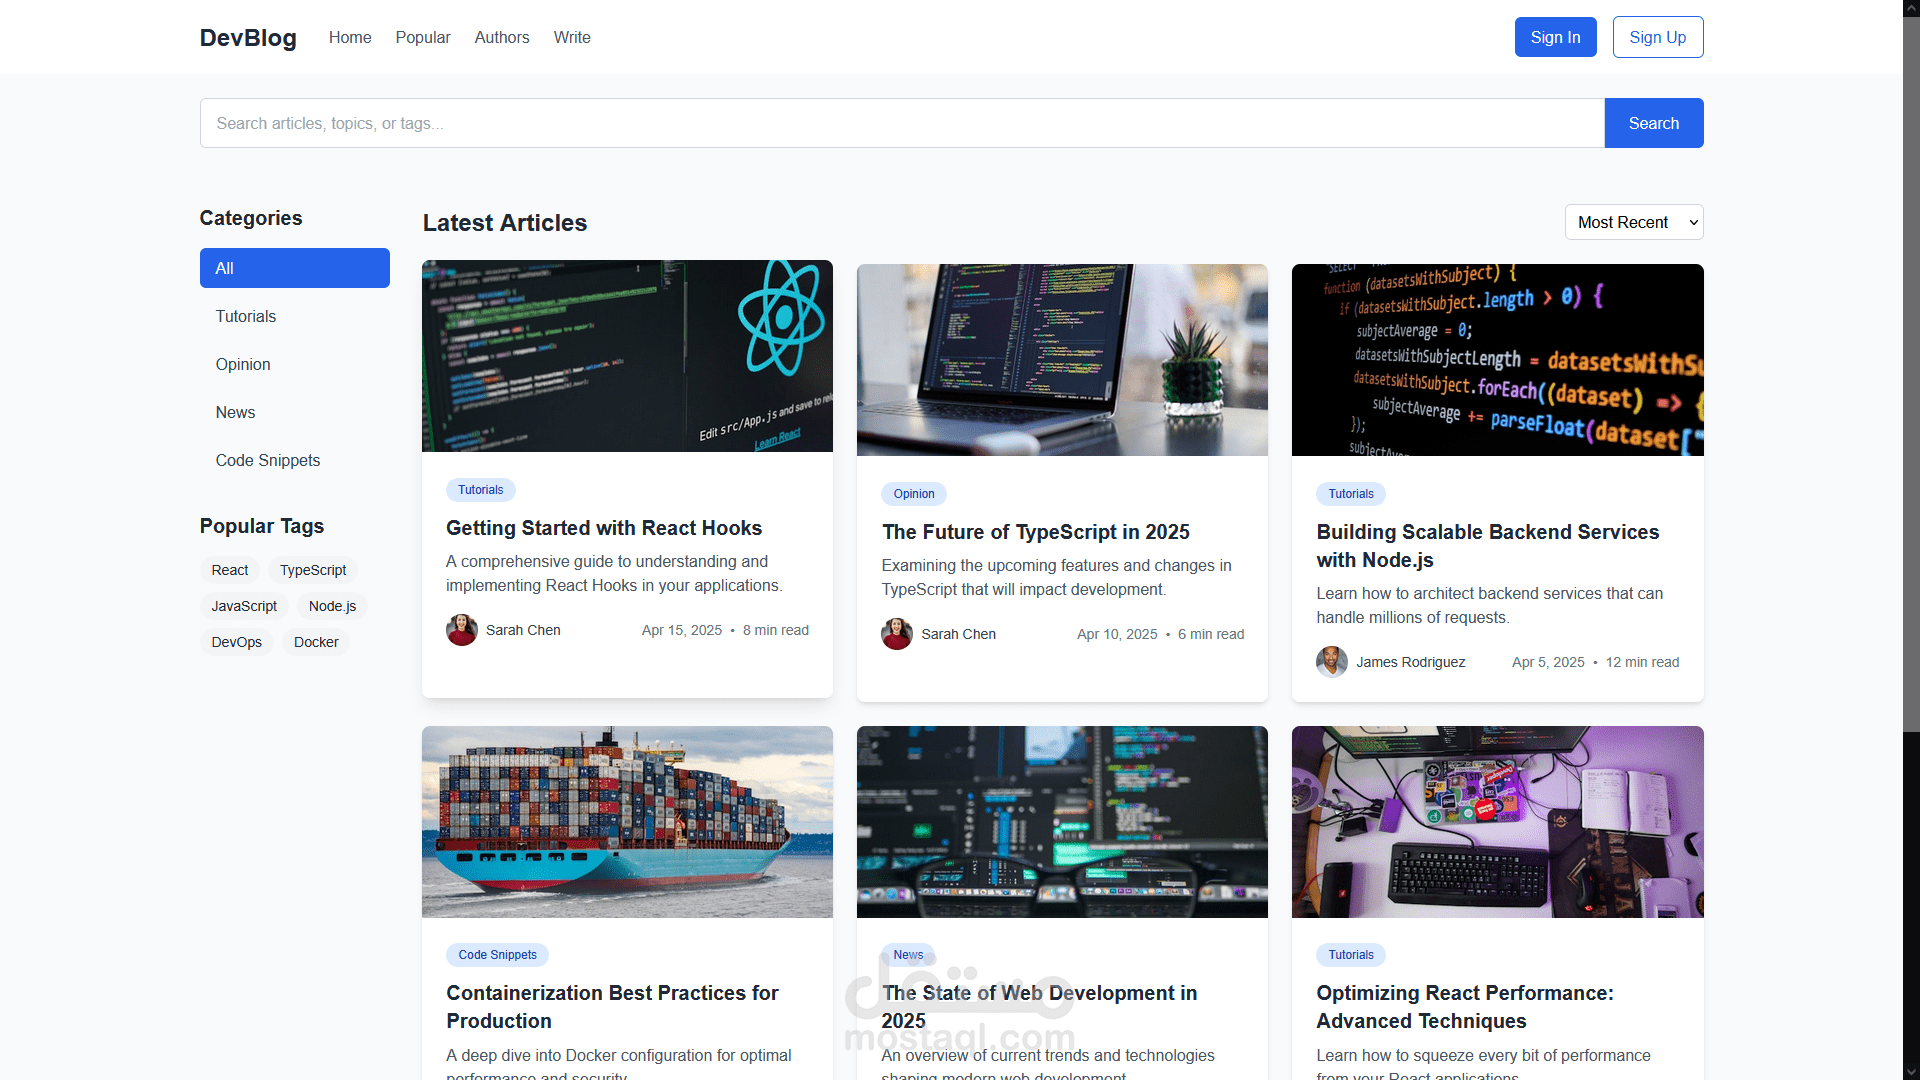This screenshot has width=1920, height=1080.
Task: Open the Authors navigation link
Action: [502, 38]
